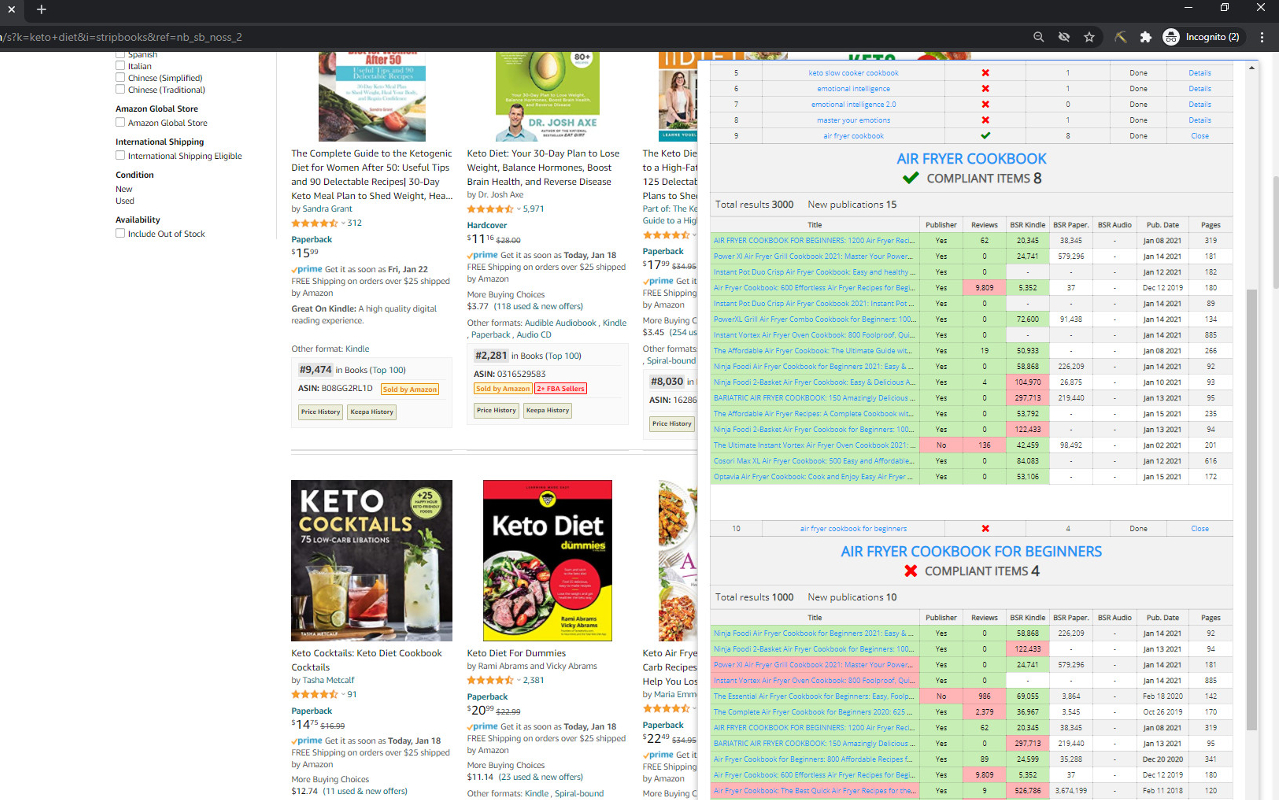Click the Incognito profile avatar icon
This screenshot has width=1280, height=800.
coord(1171,36)
